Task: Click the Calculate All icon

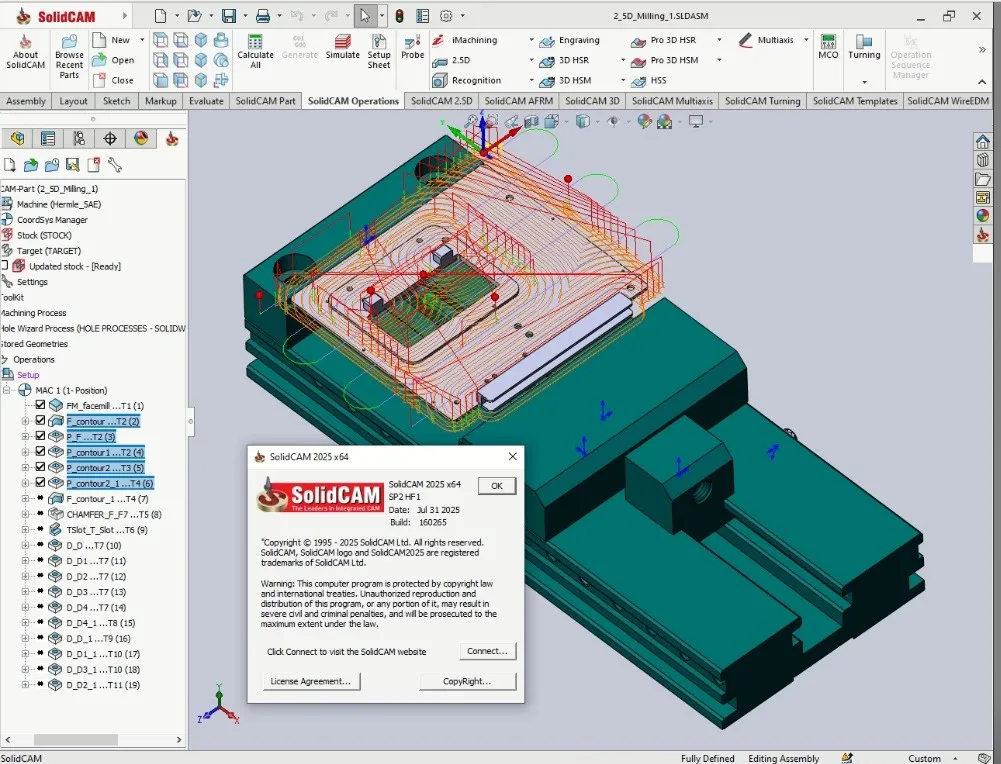Action: [255, 51]
